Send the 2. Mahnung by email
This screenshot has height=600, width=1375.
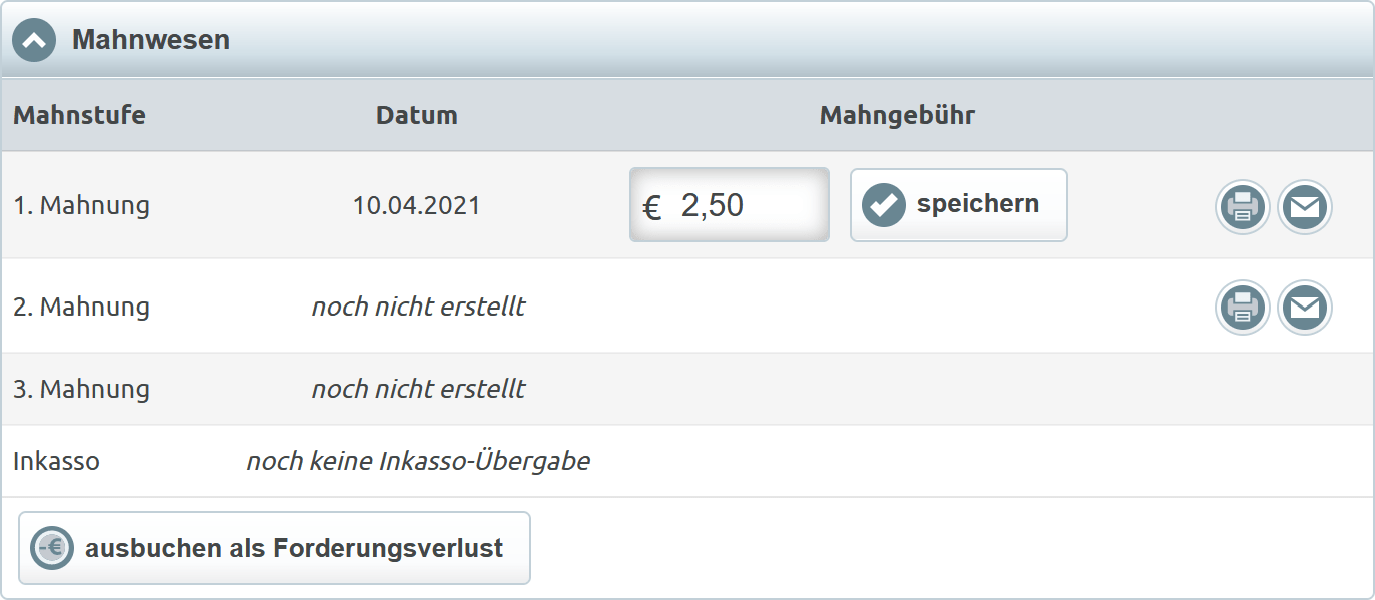coord(1305,307)
